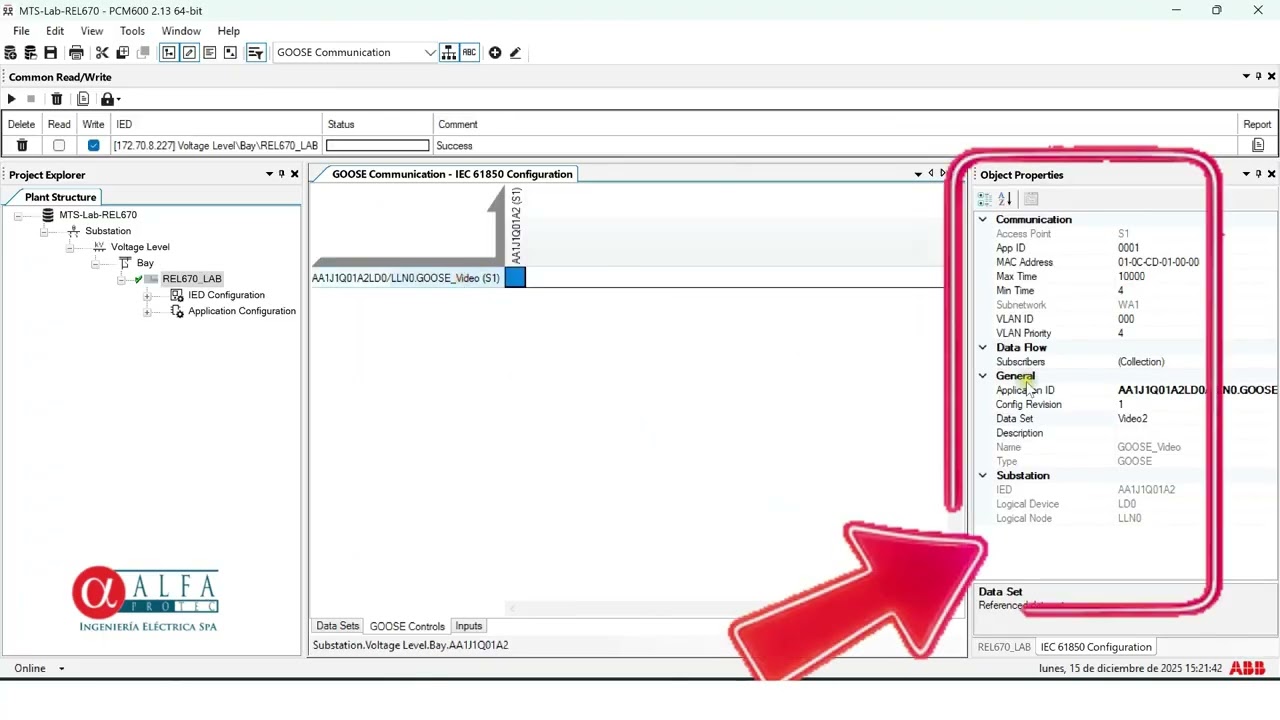
Task: Click the MAC Address value 01-0C-CD-01-00-00
Action: 1158,263
